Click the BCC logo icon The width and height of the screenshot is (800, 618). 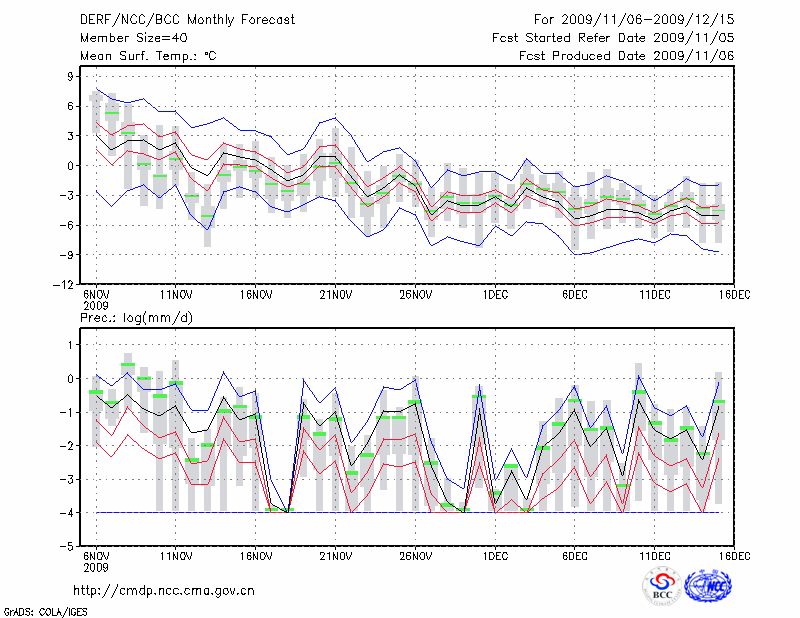[662, 586]
